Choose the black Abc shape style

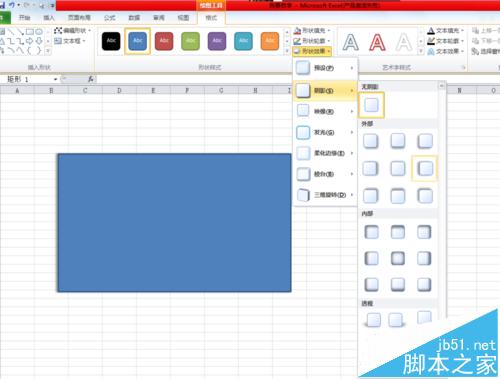[111, 41]
